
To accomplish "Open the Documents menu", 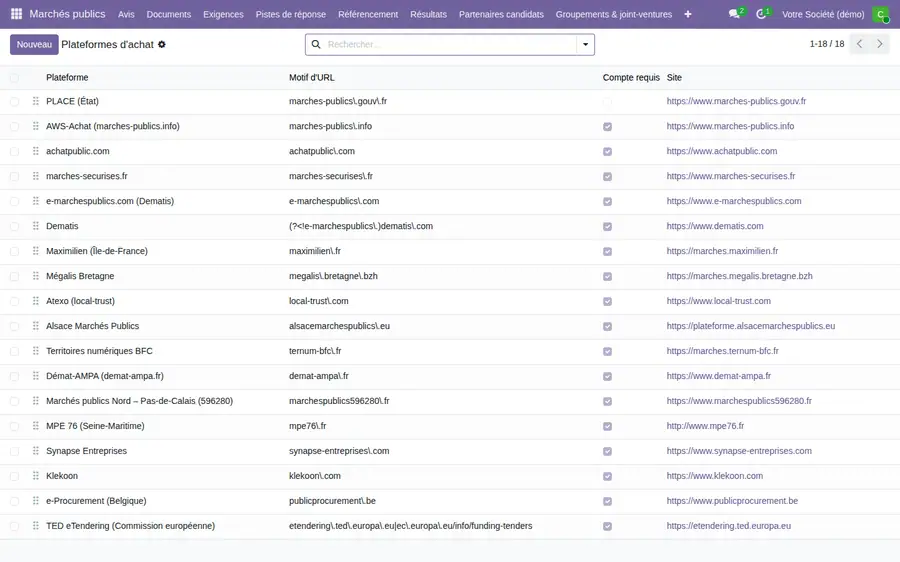I will pyautogui.click(x=169, y=14).
